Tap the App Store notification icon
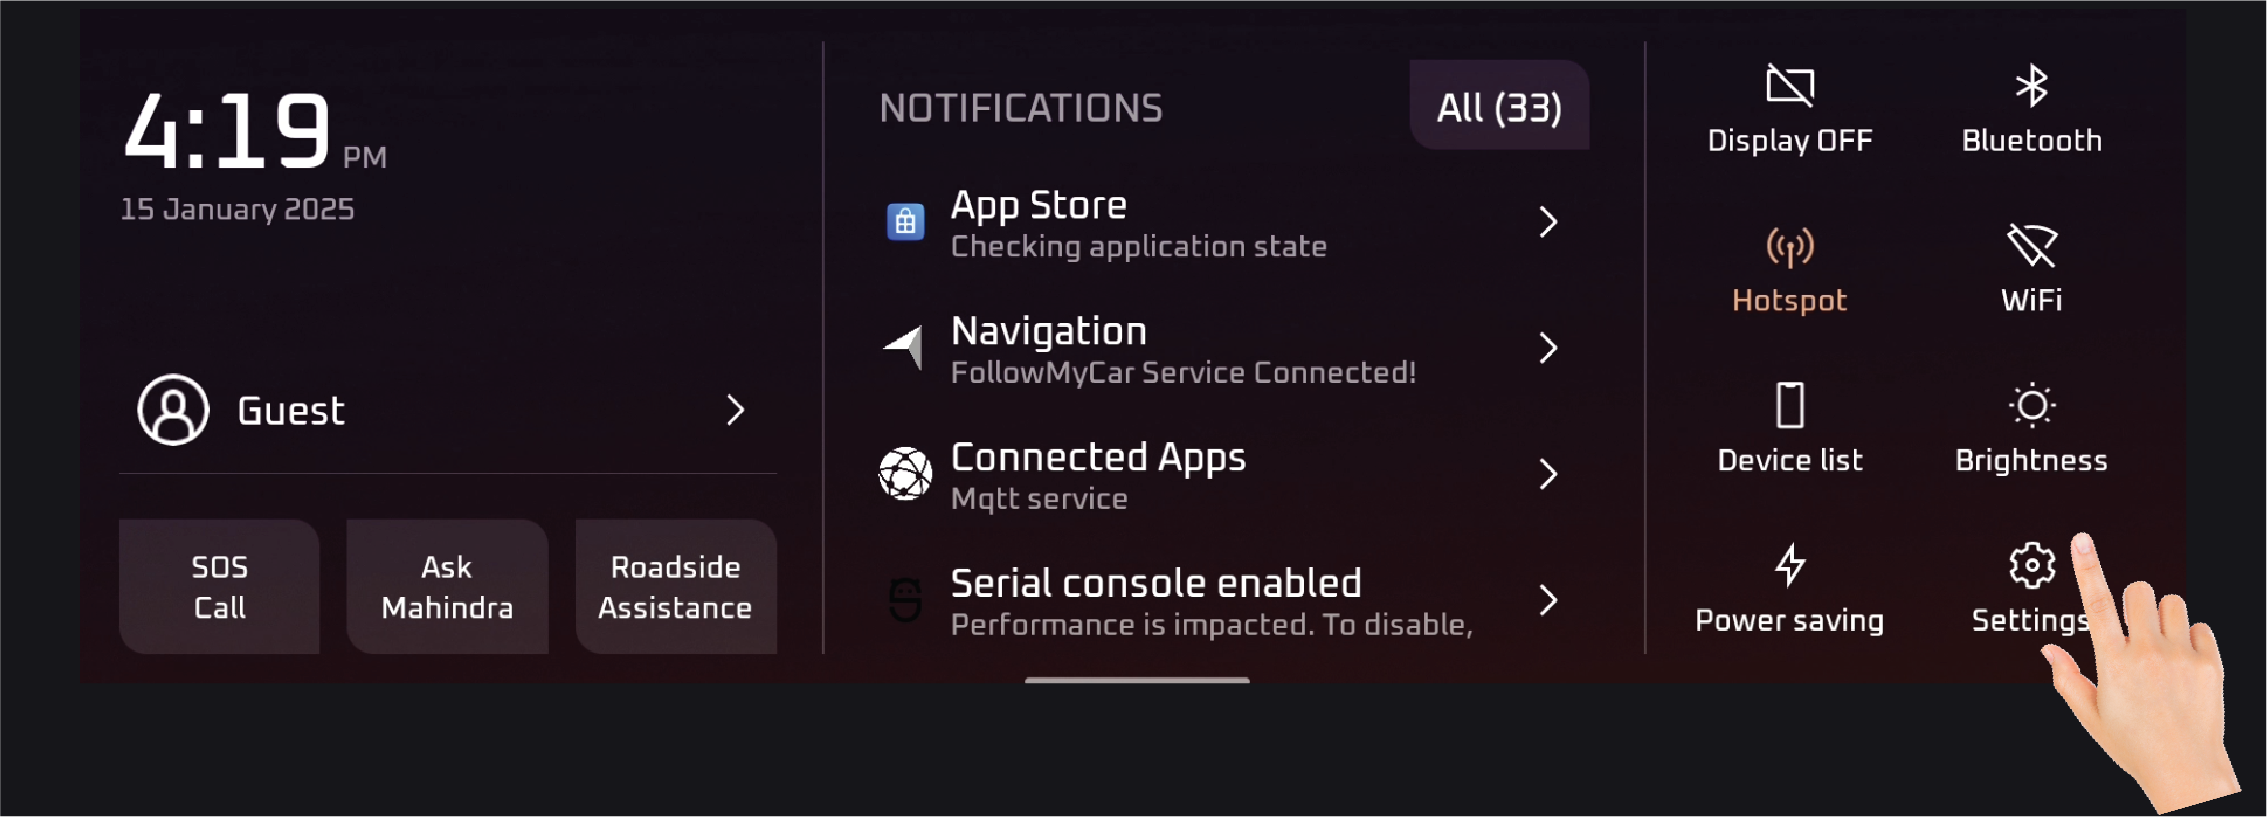Viewport: 2267px width, 836px height. pos(905,221)
